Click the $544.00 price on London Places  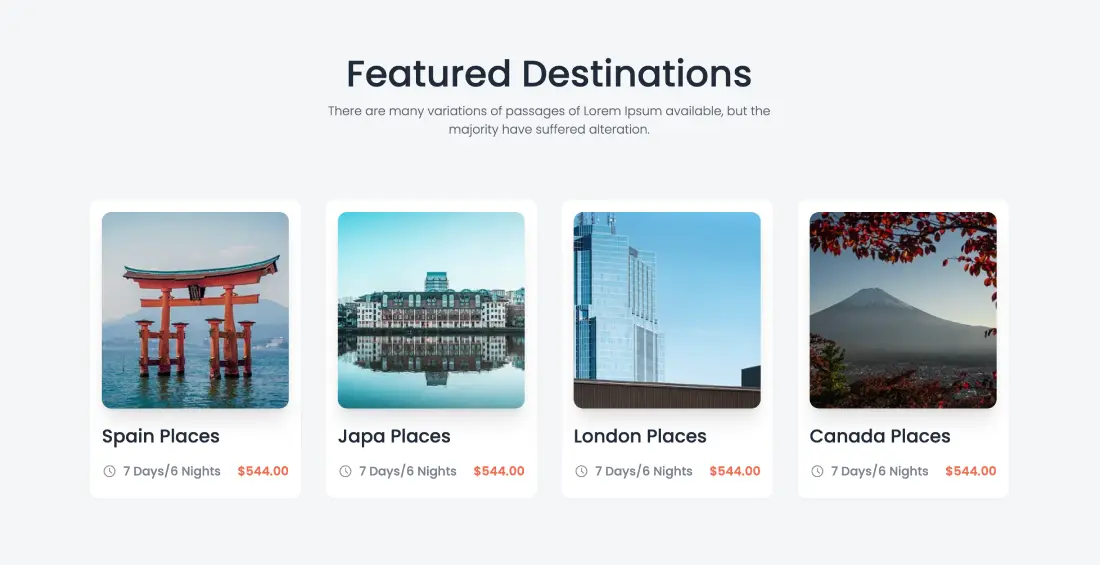(x=735, y=471)
